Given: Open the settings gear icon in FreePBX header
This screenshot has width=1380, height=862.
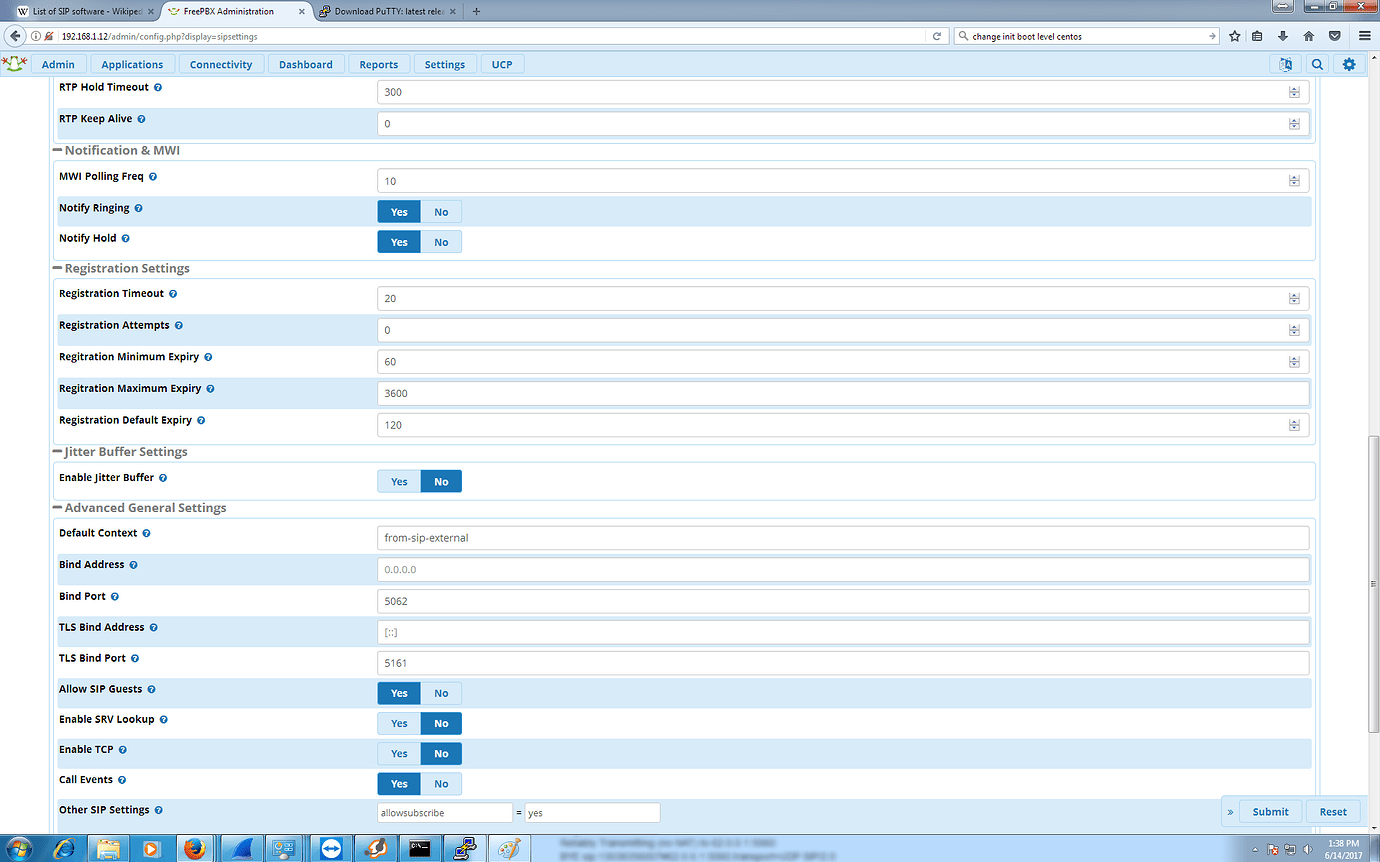Looking at the screenshot, I should click(1349, 64).
